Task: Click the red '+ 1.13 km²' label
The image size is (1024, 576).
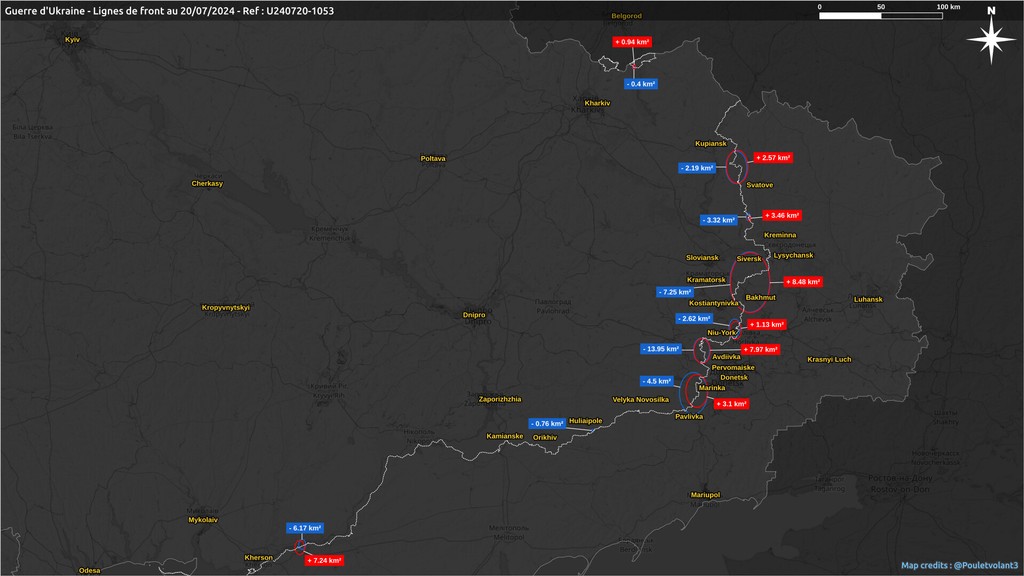Action: pos(767,325)
